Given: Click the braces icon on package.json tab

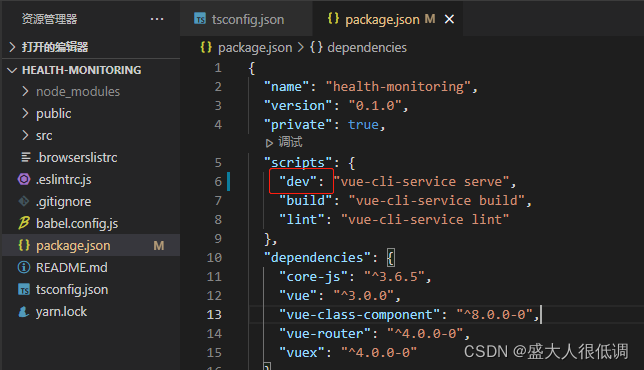Looking at the screenshot, I should 334,18.
